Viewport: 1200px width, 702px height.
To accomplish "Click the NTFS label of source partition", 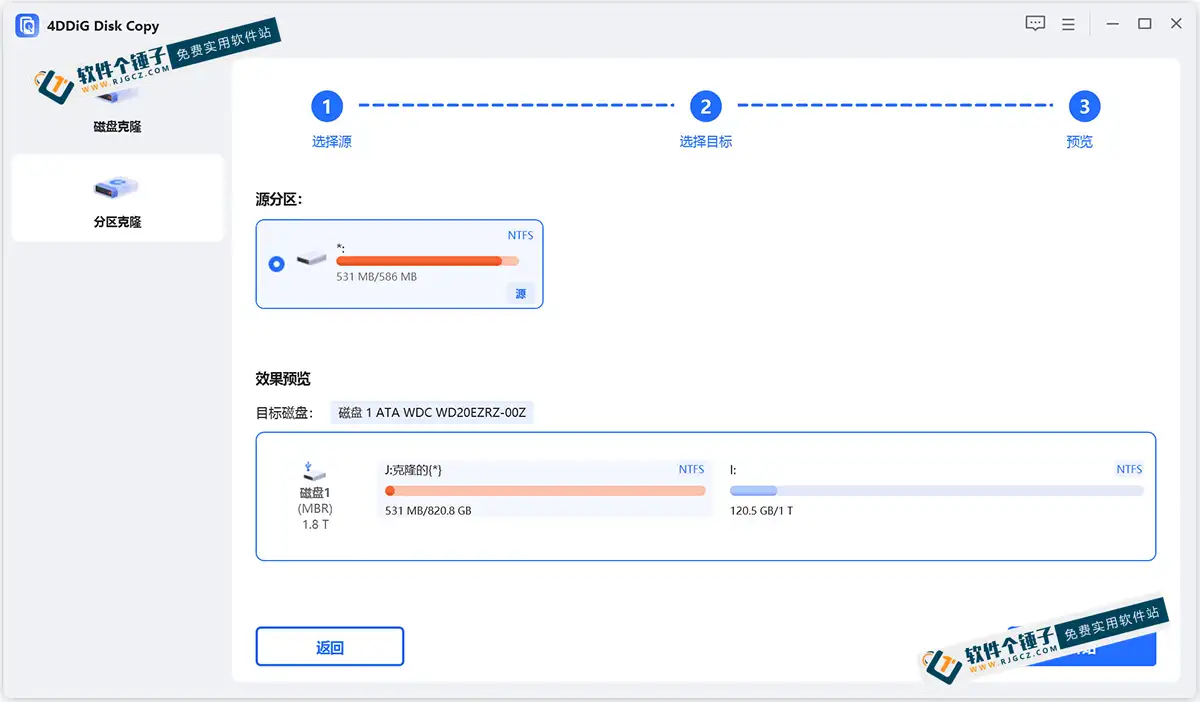I will 521,236.
